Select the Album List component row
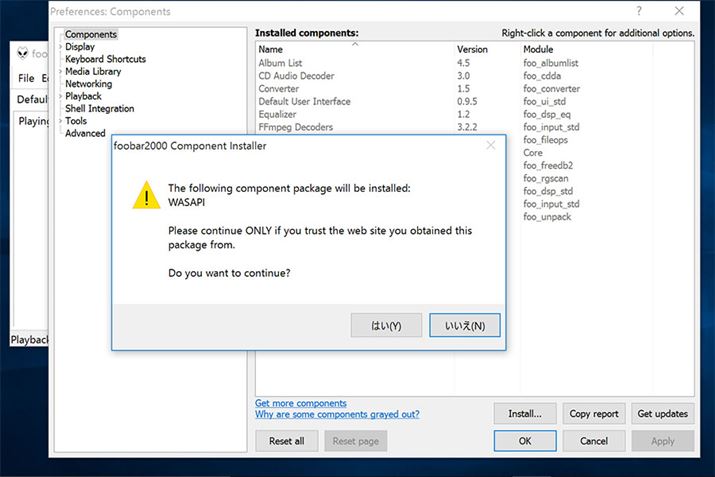This screenshot has width=715, height=477. [474, 63]
